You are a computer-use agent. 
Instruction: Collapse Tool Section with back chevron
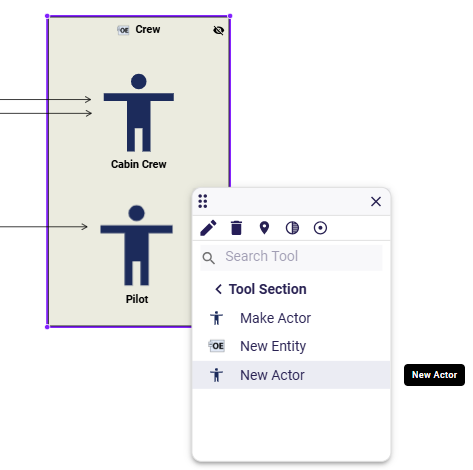pos(219,289)
